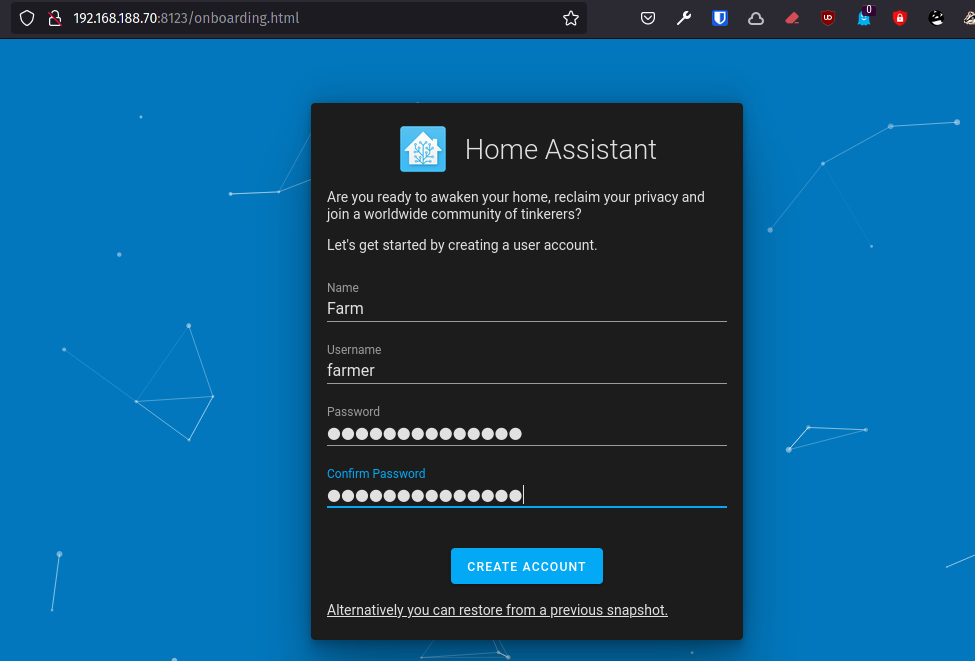Follow the restore from previous snapshot link
The height and width of the screenshot is (661, 975).
point(497,610)
